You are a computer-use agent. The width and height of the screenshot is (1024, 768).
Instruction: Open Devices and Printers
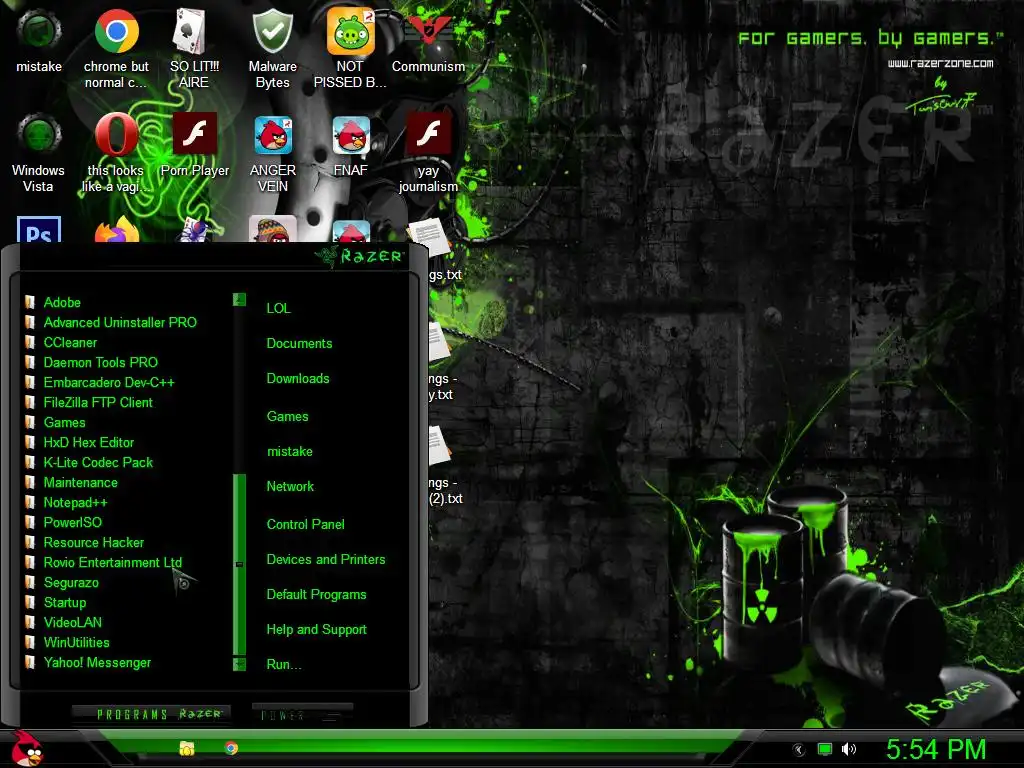pos(326,560)
